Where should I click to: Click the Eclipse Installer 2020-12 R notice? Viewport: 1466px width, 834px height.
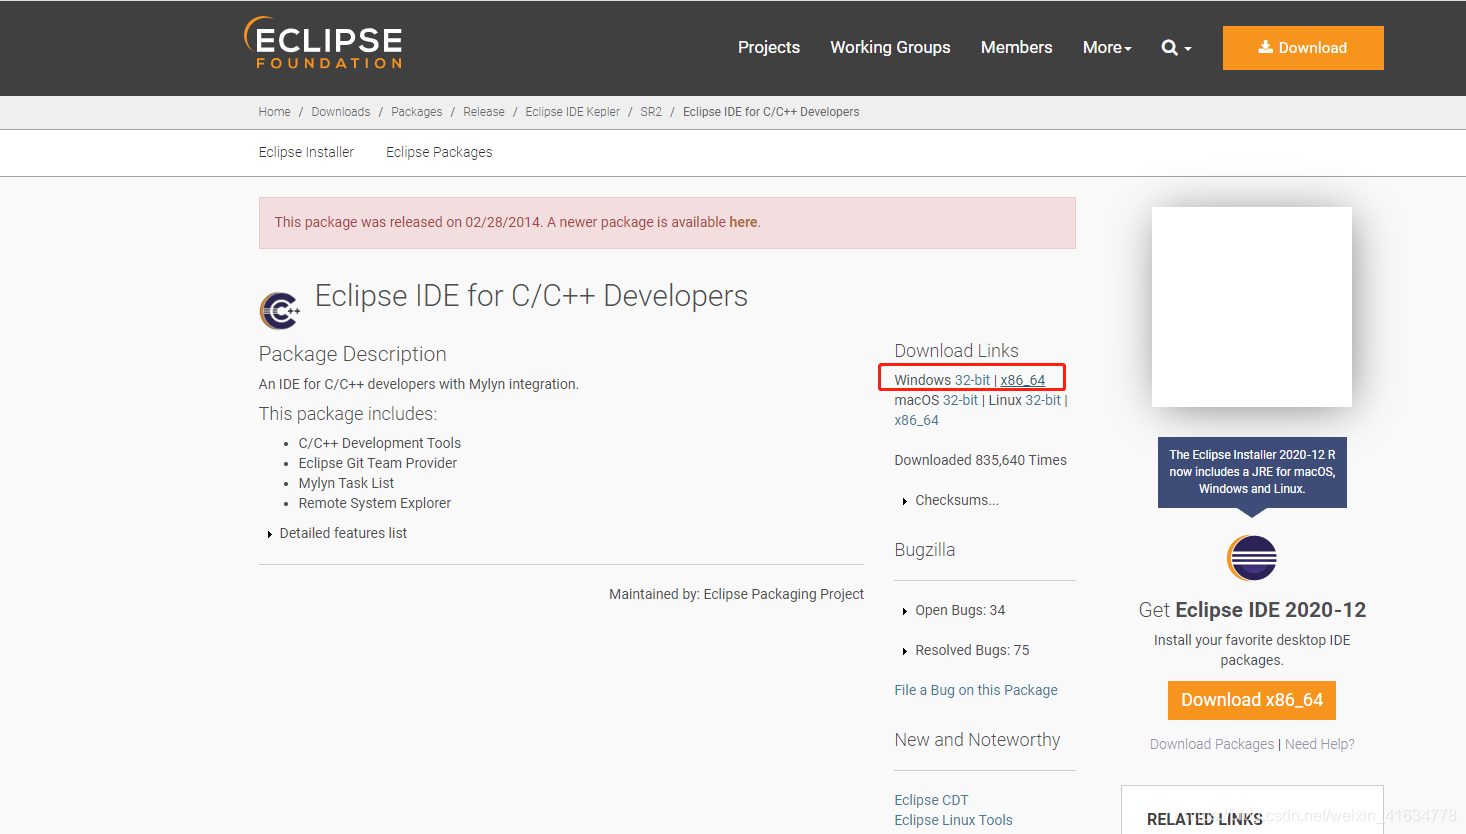click(x=1252, y=472)
